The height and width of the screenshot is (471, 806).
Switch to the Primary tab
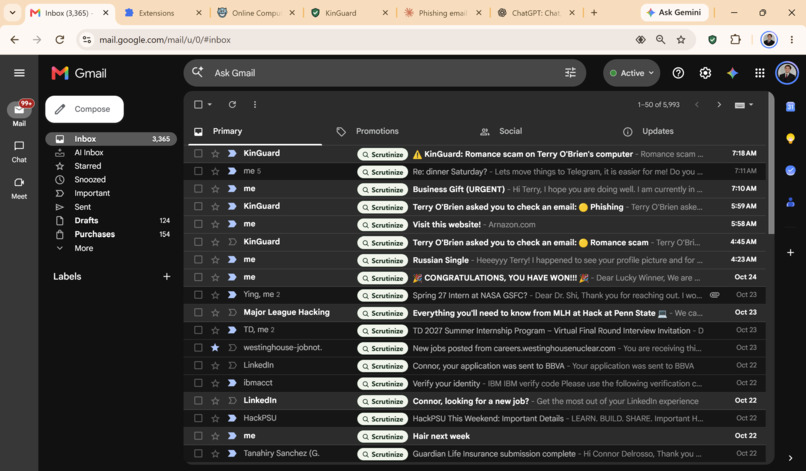(x=255, y=132)
